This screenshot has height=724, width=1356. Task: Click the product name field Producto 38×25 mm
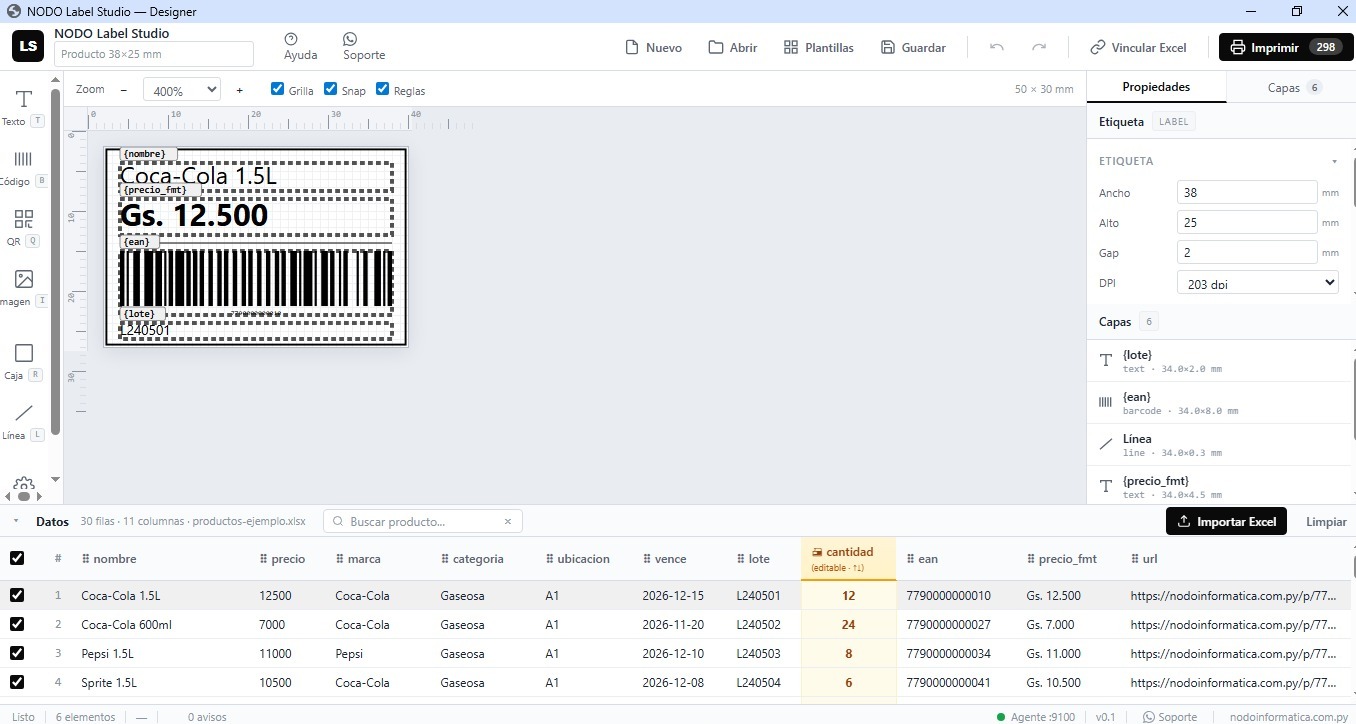pos(153,54)
